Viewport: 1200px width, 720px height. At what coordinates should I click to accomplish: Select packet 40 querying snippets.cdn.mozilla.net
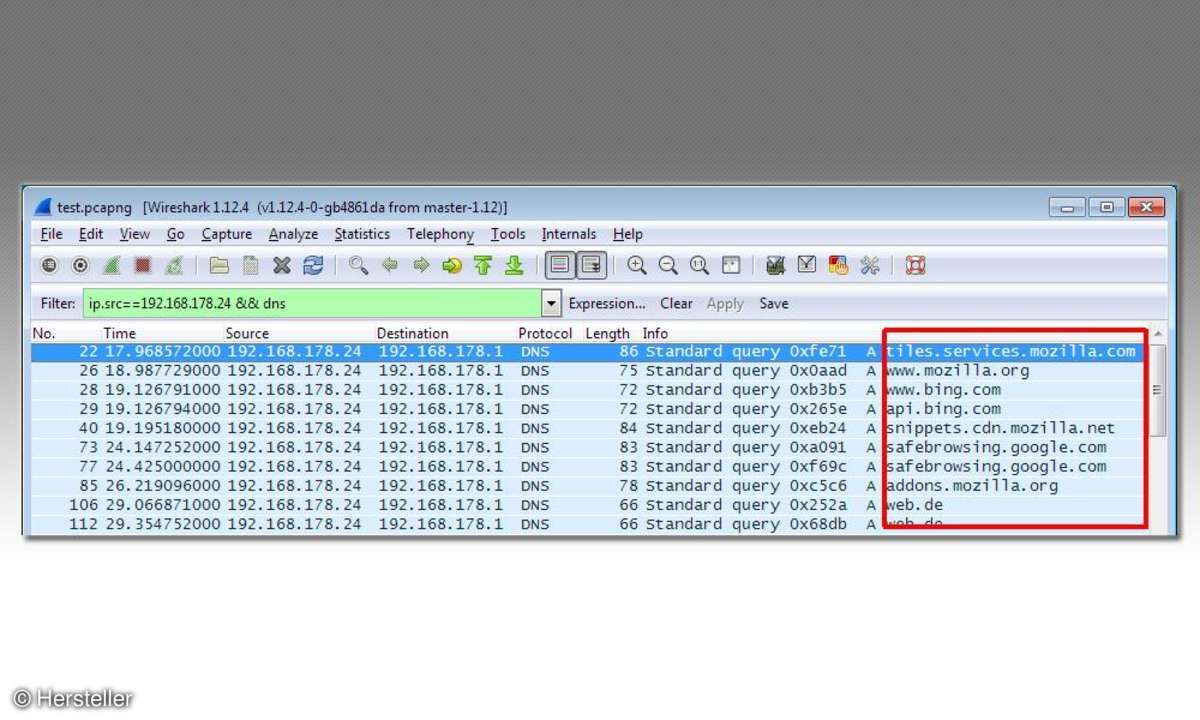coord(590,428)
